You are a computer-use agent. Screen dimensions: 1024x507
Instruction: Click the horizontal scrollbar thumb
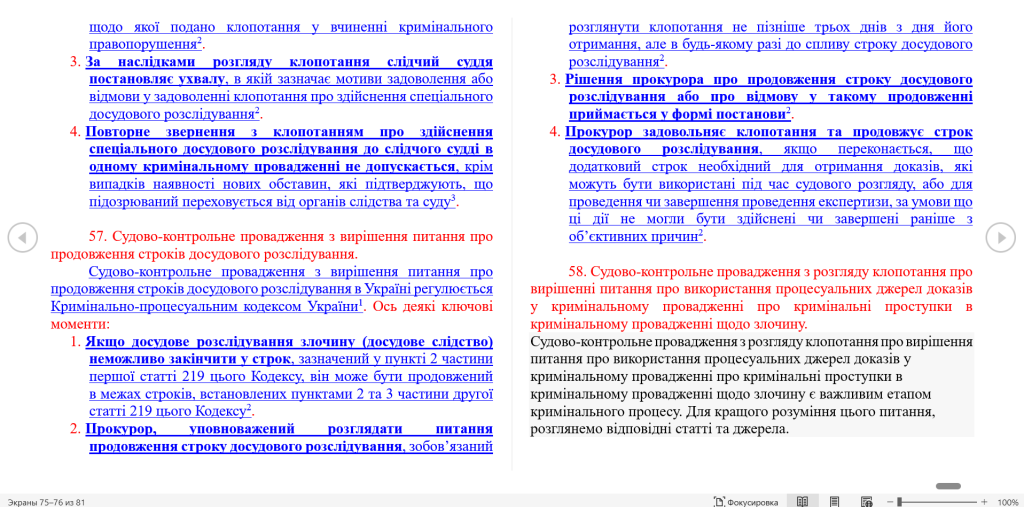tap(948, 486)
